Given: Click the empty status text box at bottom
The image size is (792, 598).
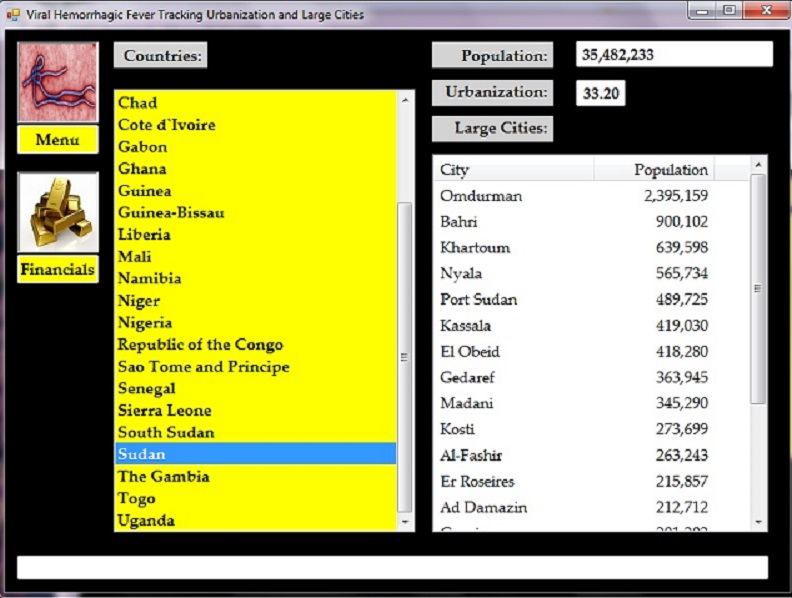Looking at the screenshot, I should (392, 568).
